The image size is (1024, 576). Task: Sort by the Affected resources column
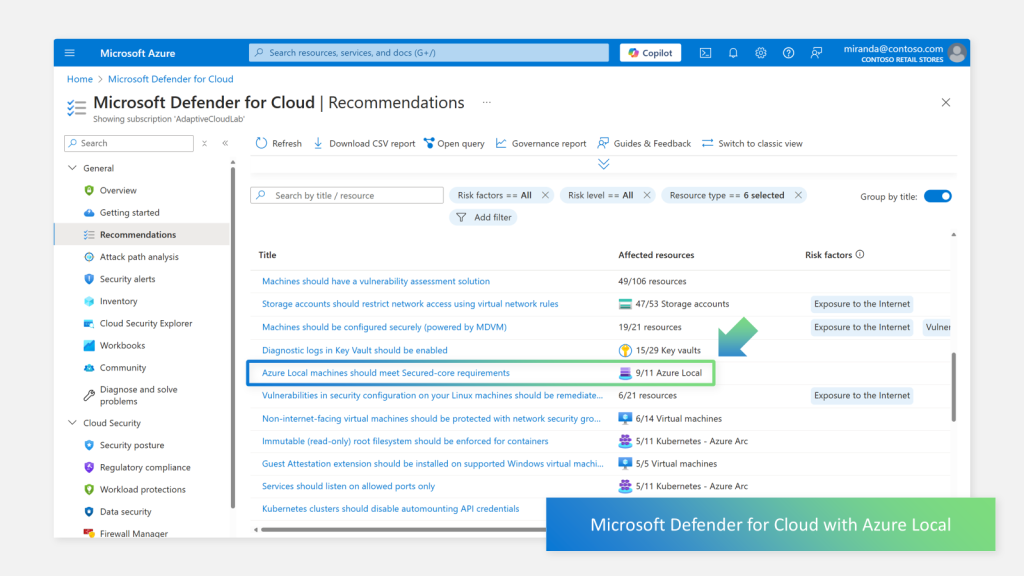[x=656, y=255]
